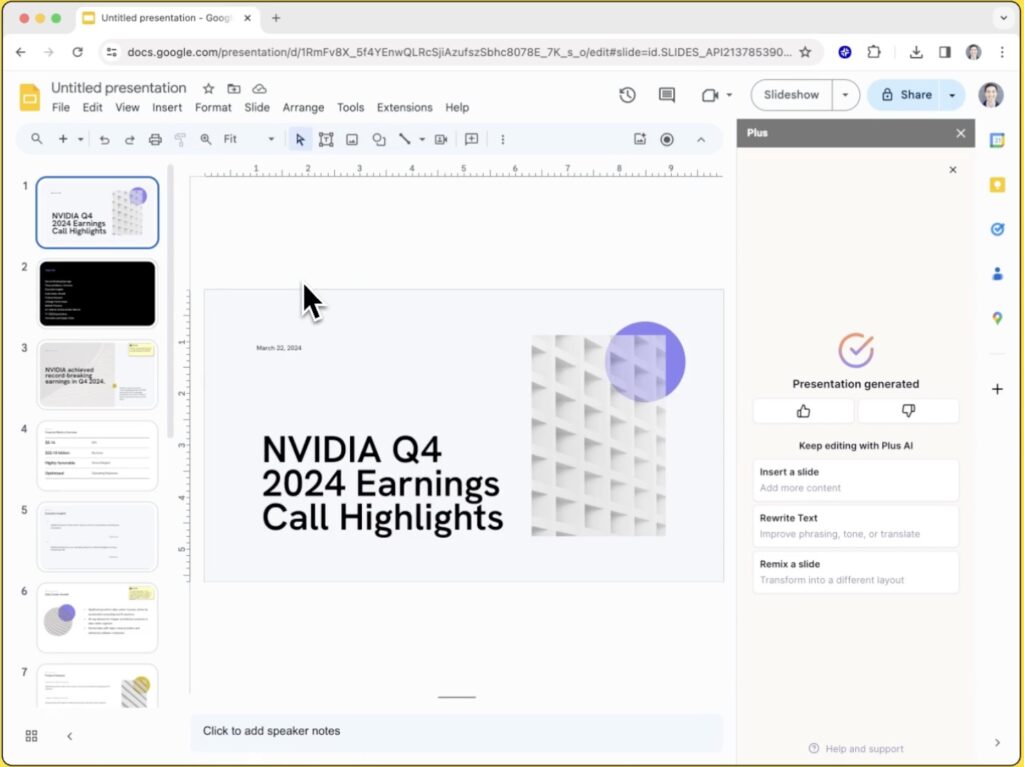Click Rewrite Text option
The height and width of the screenshot is (767, 1024).
tap(856, 526)
